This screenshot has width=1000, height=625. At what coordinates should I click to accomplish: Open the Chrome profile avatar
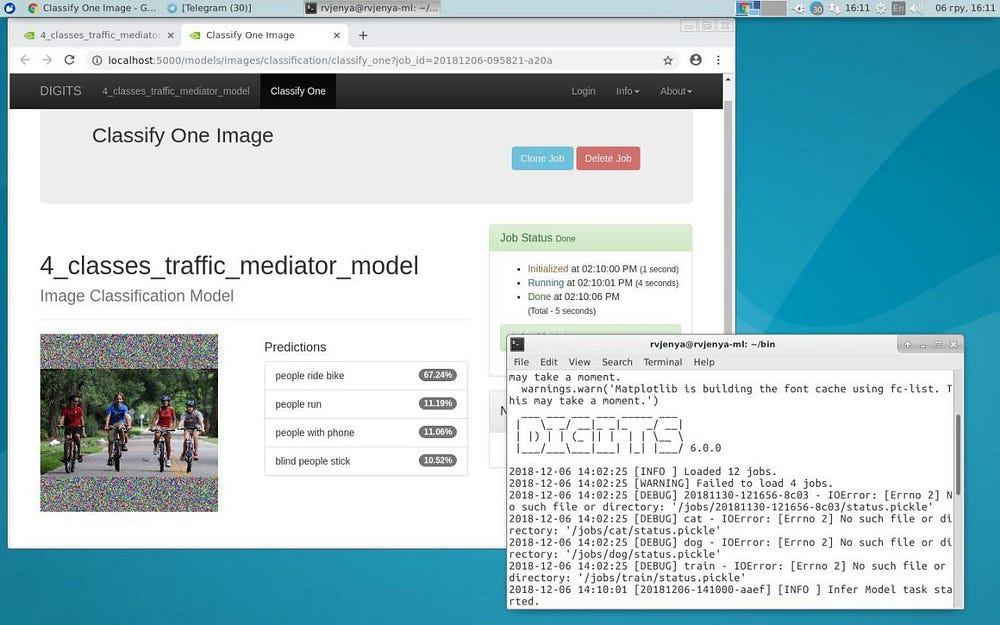coord(696,60)
